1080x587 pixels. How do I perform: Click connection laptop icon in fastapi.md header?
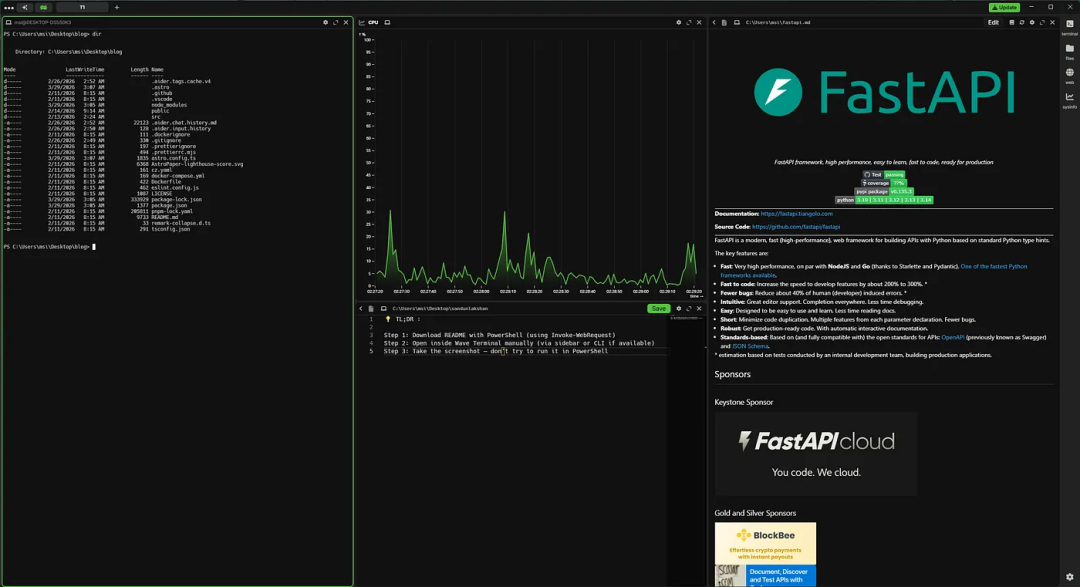(x=737, y=23)
